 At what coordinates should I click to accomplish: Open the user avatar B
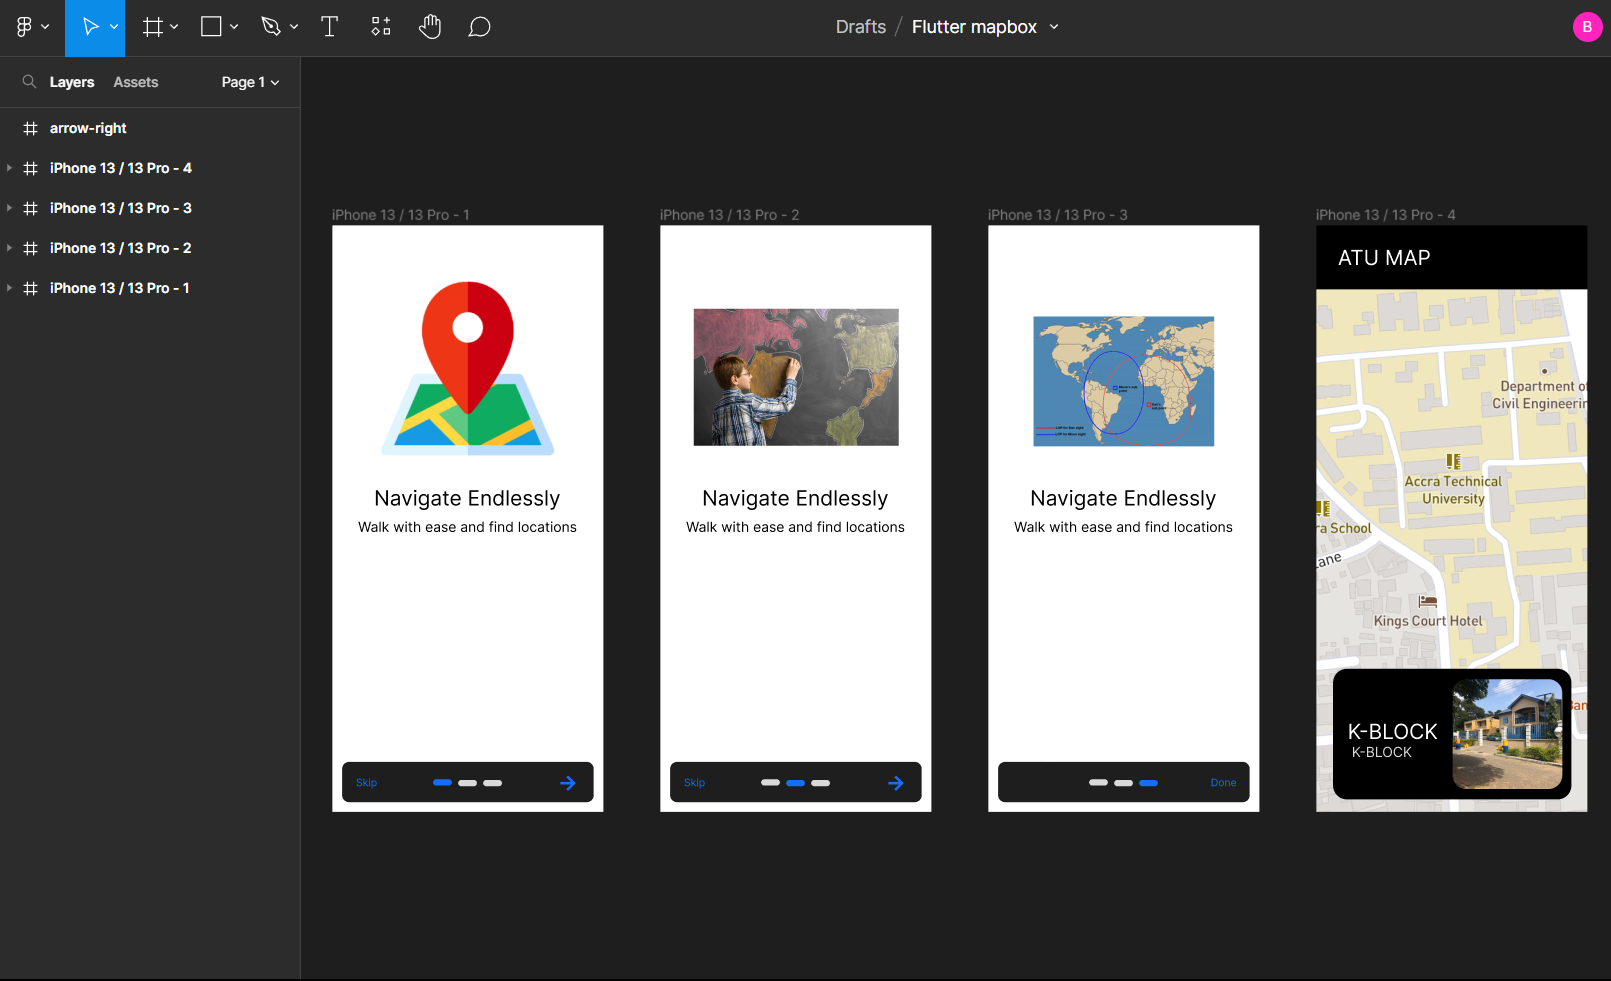[1587, 27]
